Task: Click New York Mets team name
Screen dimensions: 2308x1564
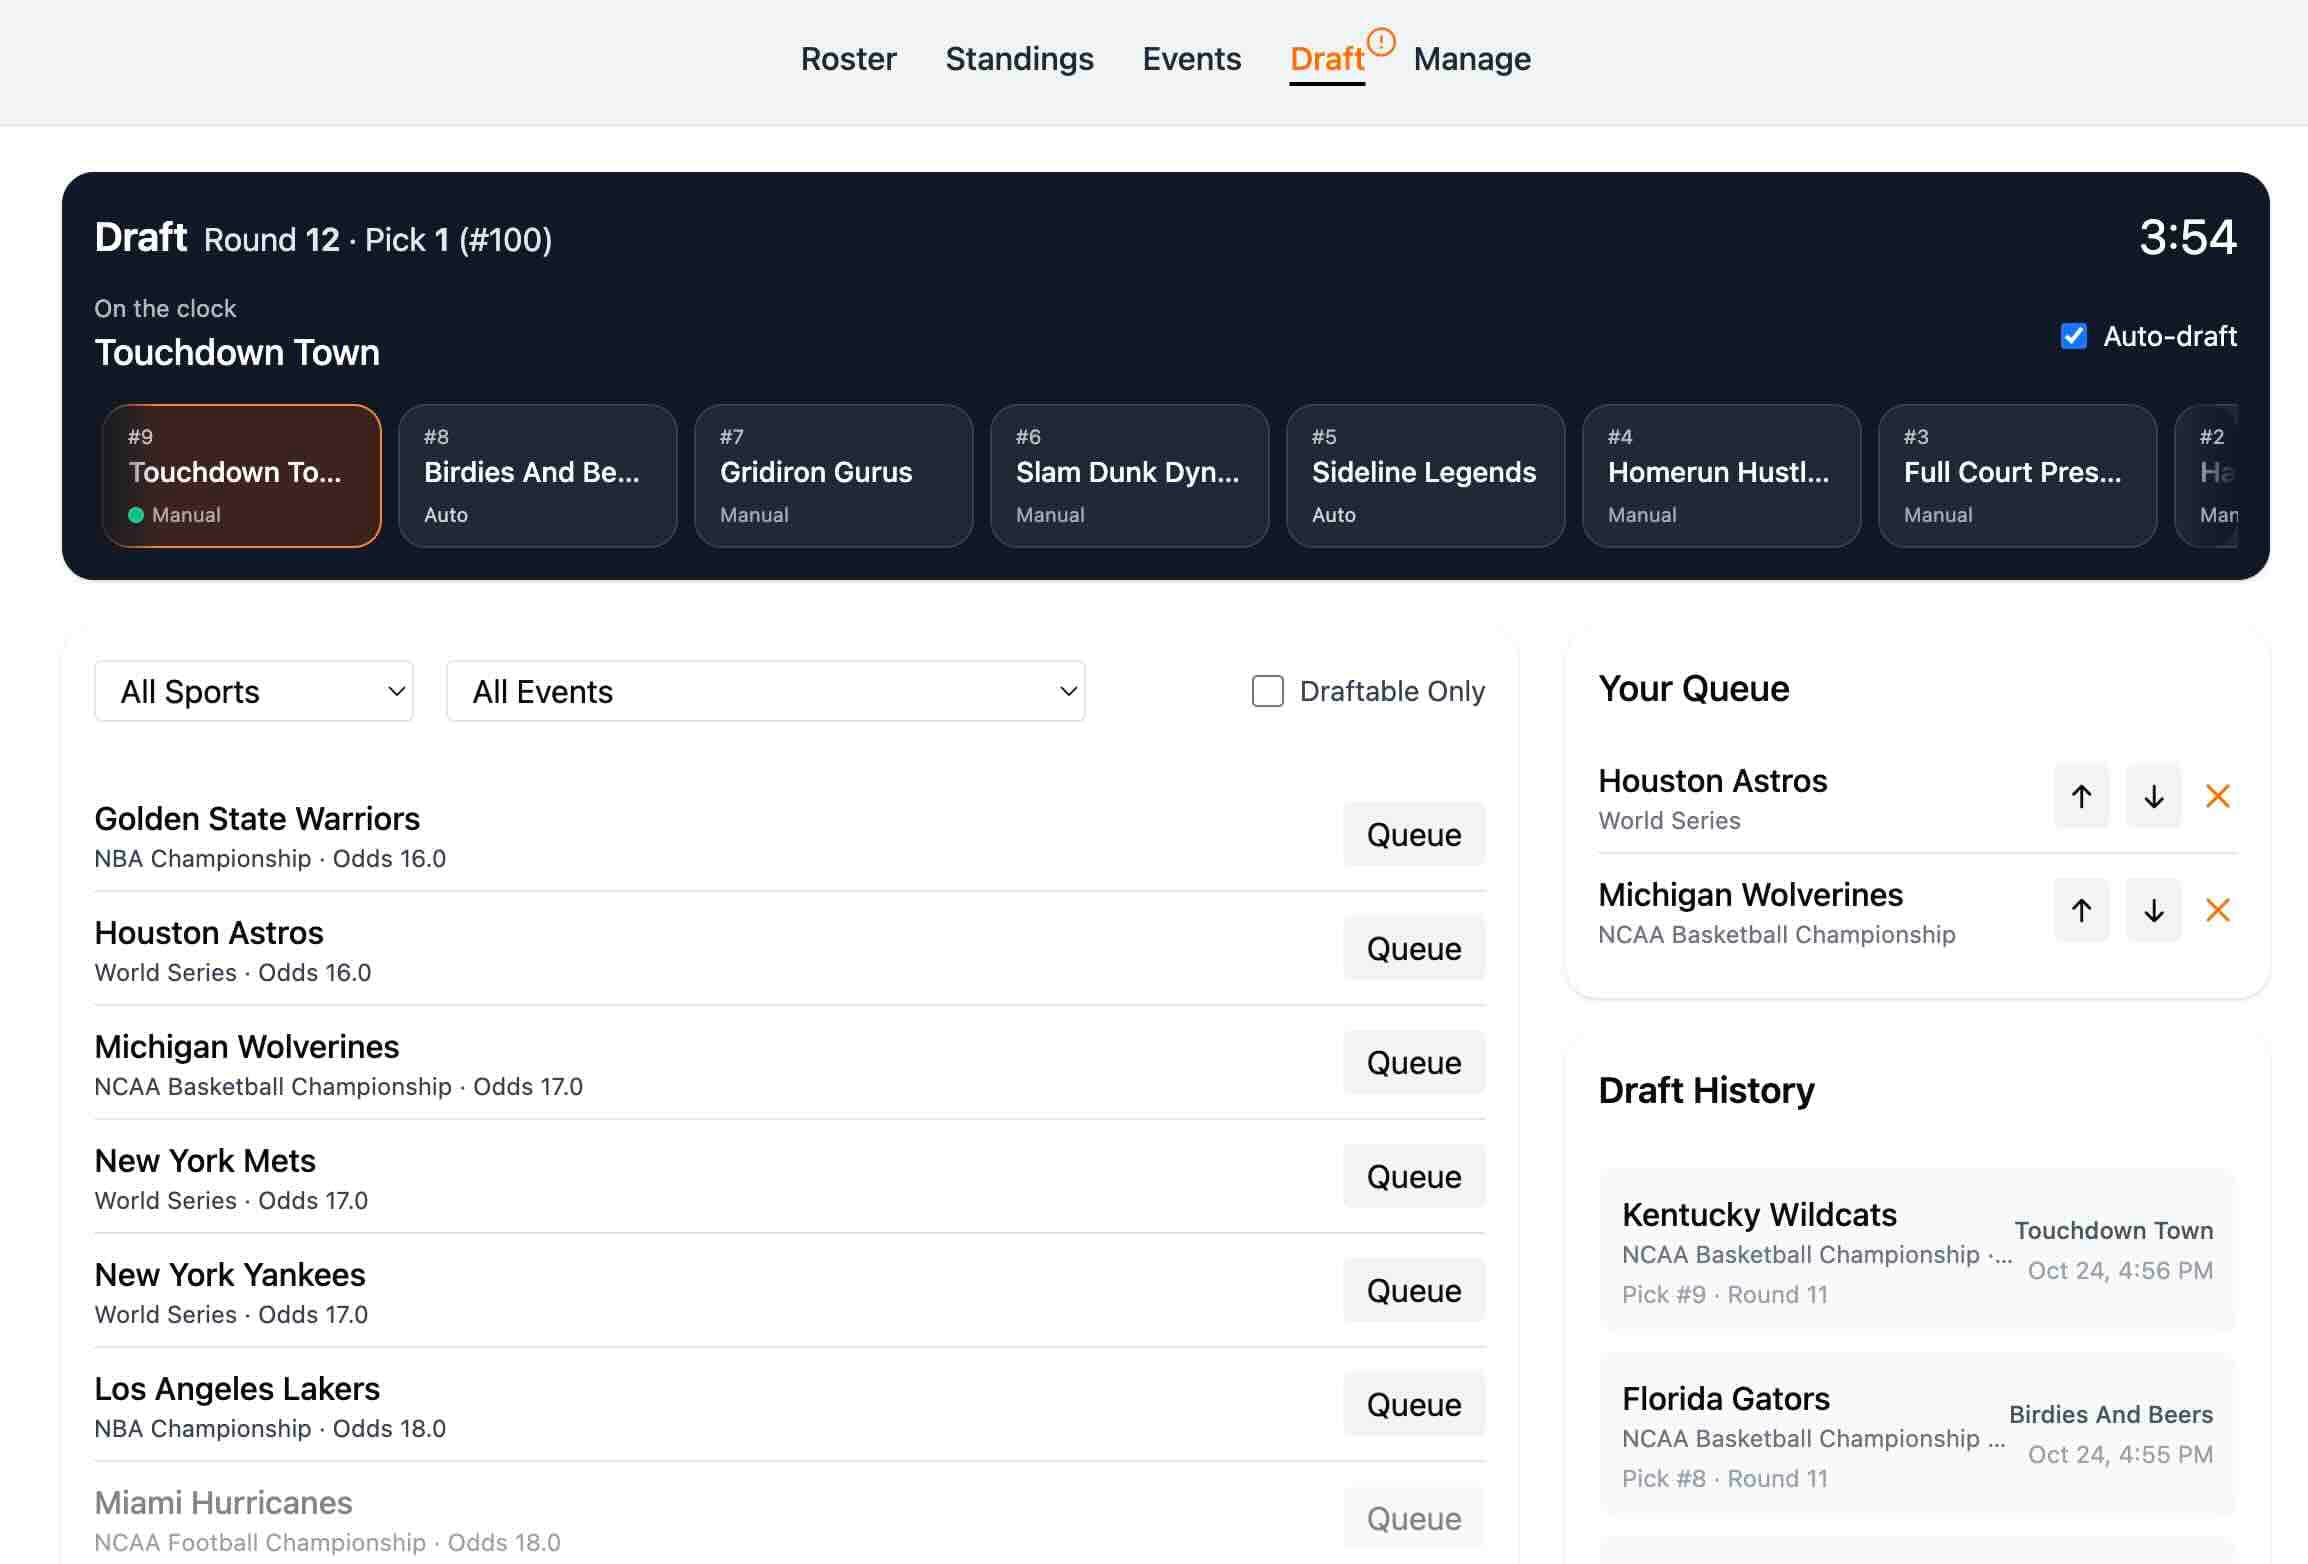Action: coord(205,1161)
